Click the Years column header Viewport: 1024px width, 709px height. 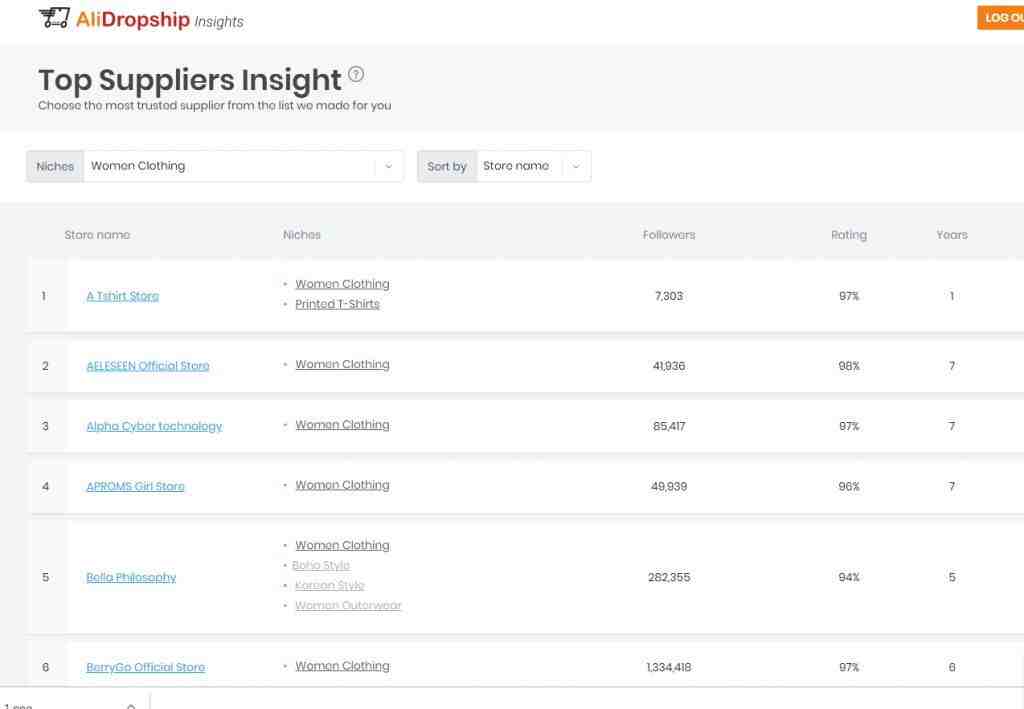[952, 235]
